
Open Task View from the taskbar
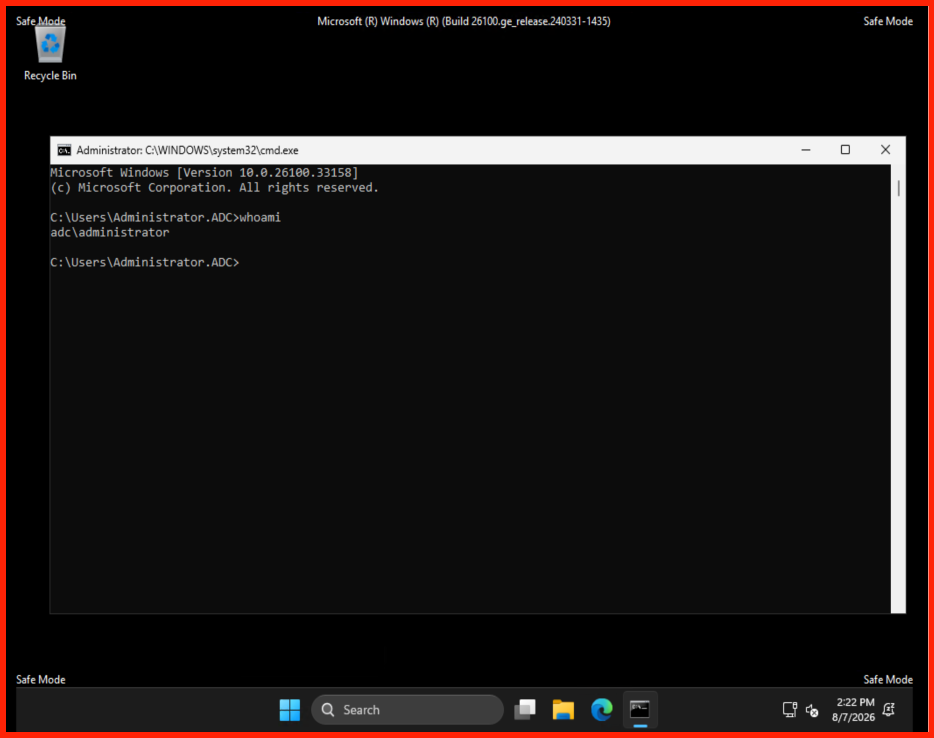tap(525, 709)
